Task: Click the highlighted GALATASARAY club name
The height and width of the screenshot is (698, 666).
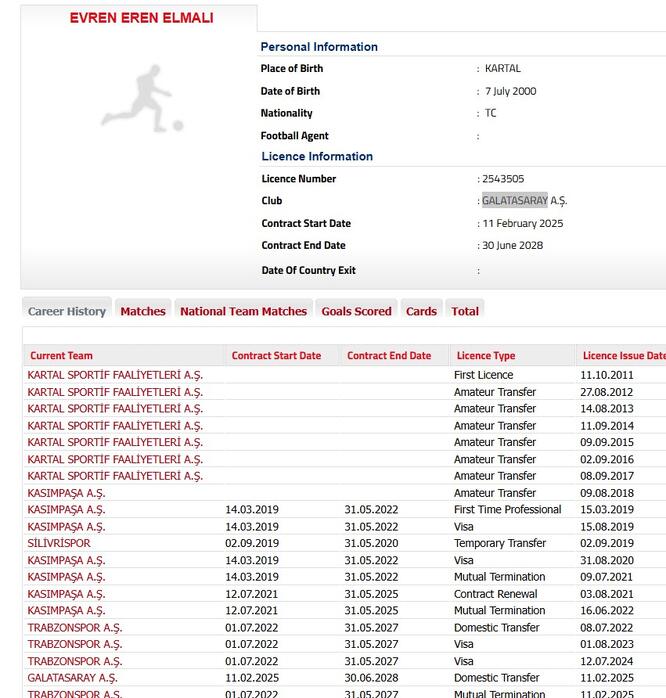Action: [515, 201]
